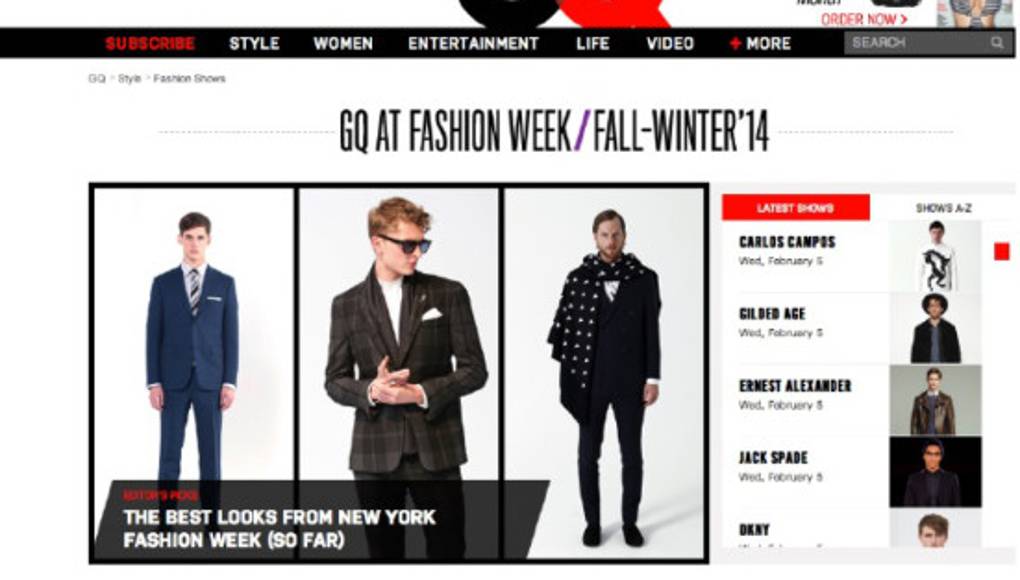The width and height of the screenshot is (1020, 580).
Task: Open the SUBSCRIBE link in navigation bar
Action: 150,44
